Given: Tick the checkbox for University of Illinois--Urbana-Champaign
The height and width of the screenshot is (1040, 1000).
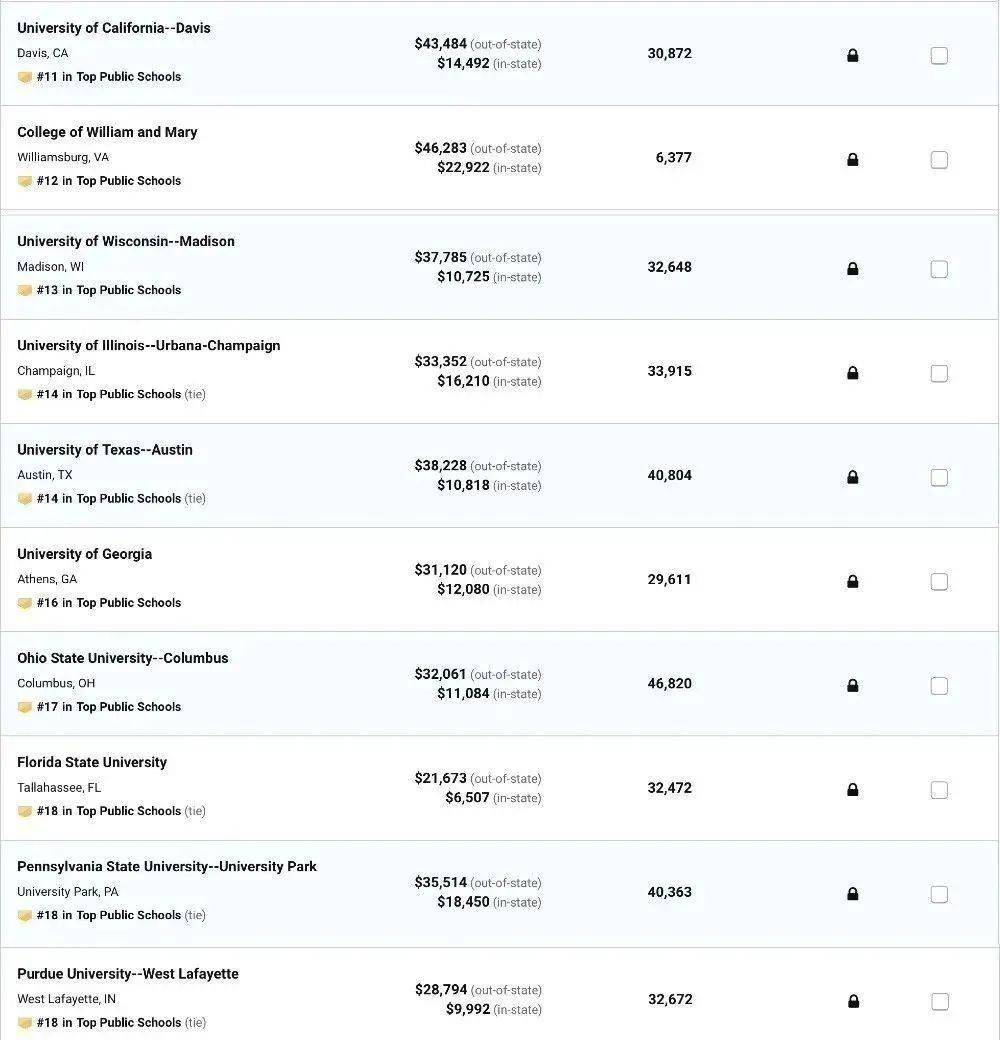Looking at the screenshot, I should coord(939,373).
